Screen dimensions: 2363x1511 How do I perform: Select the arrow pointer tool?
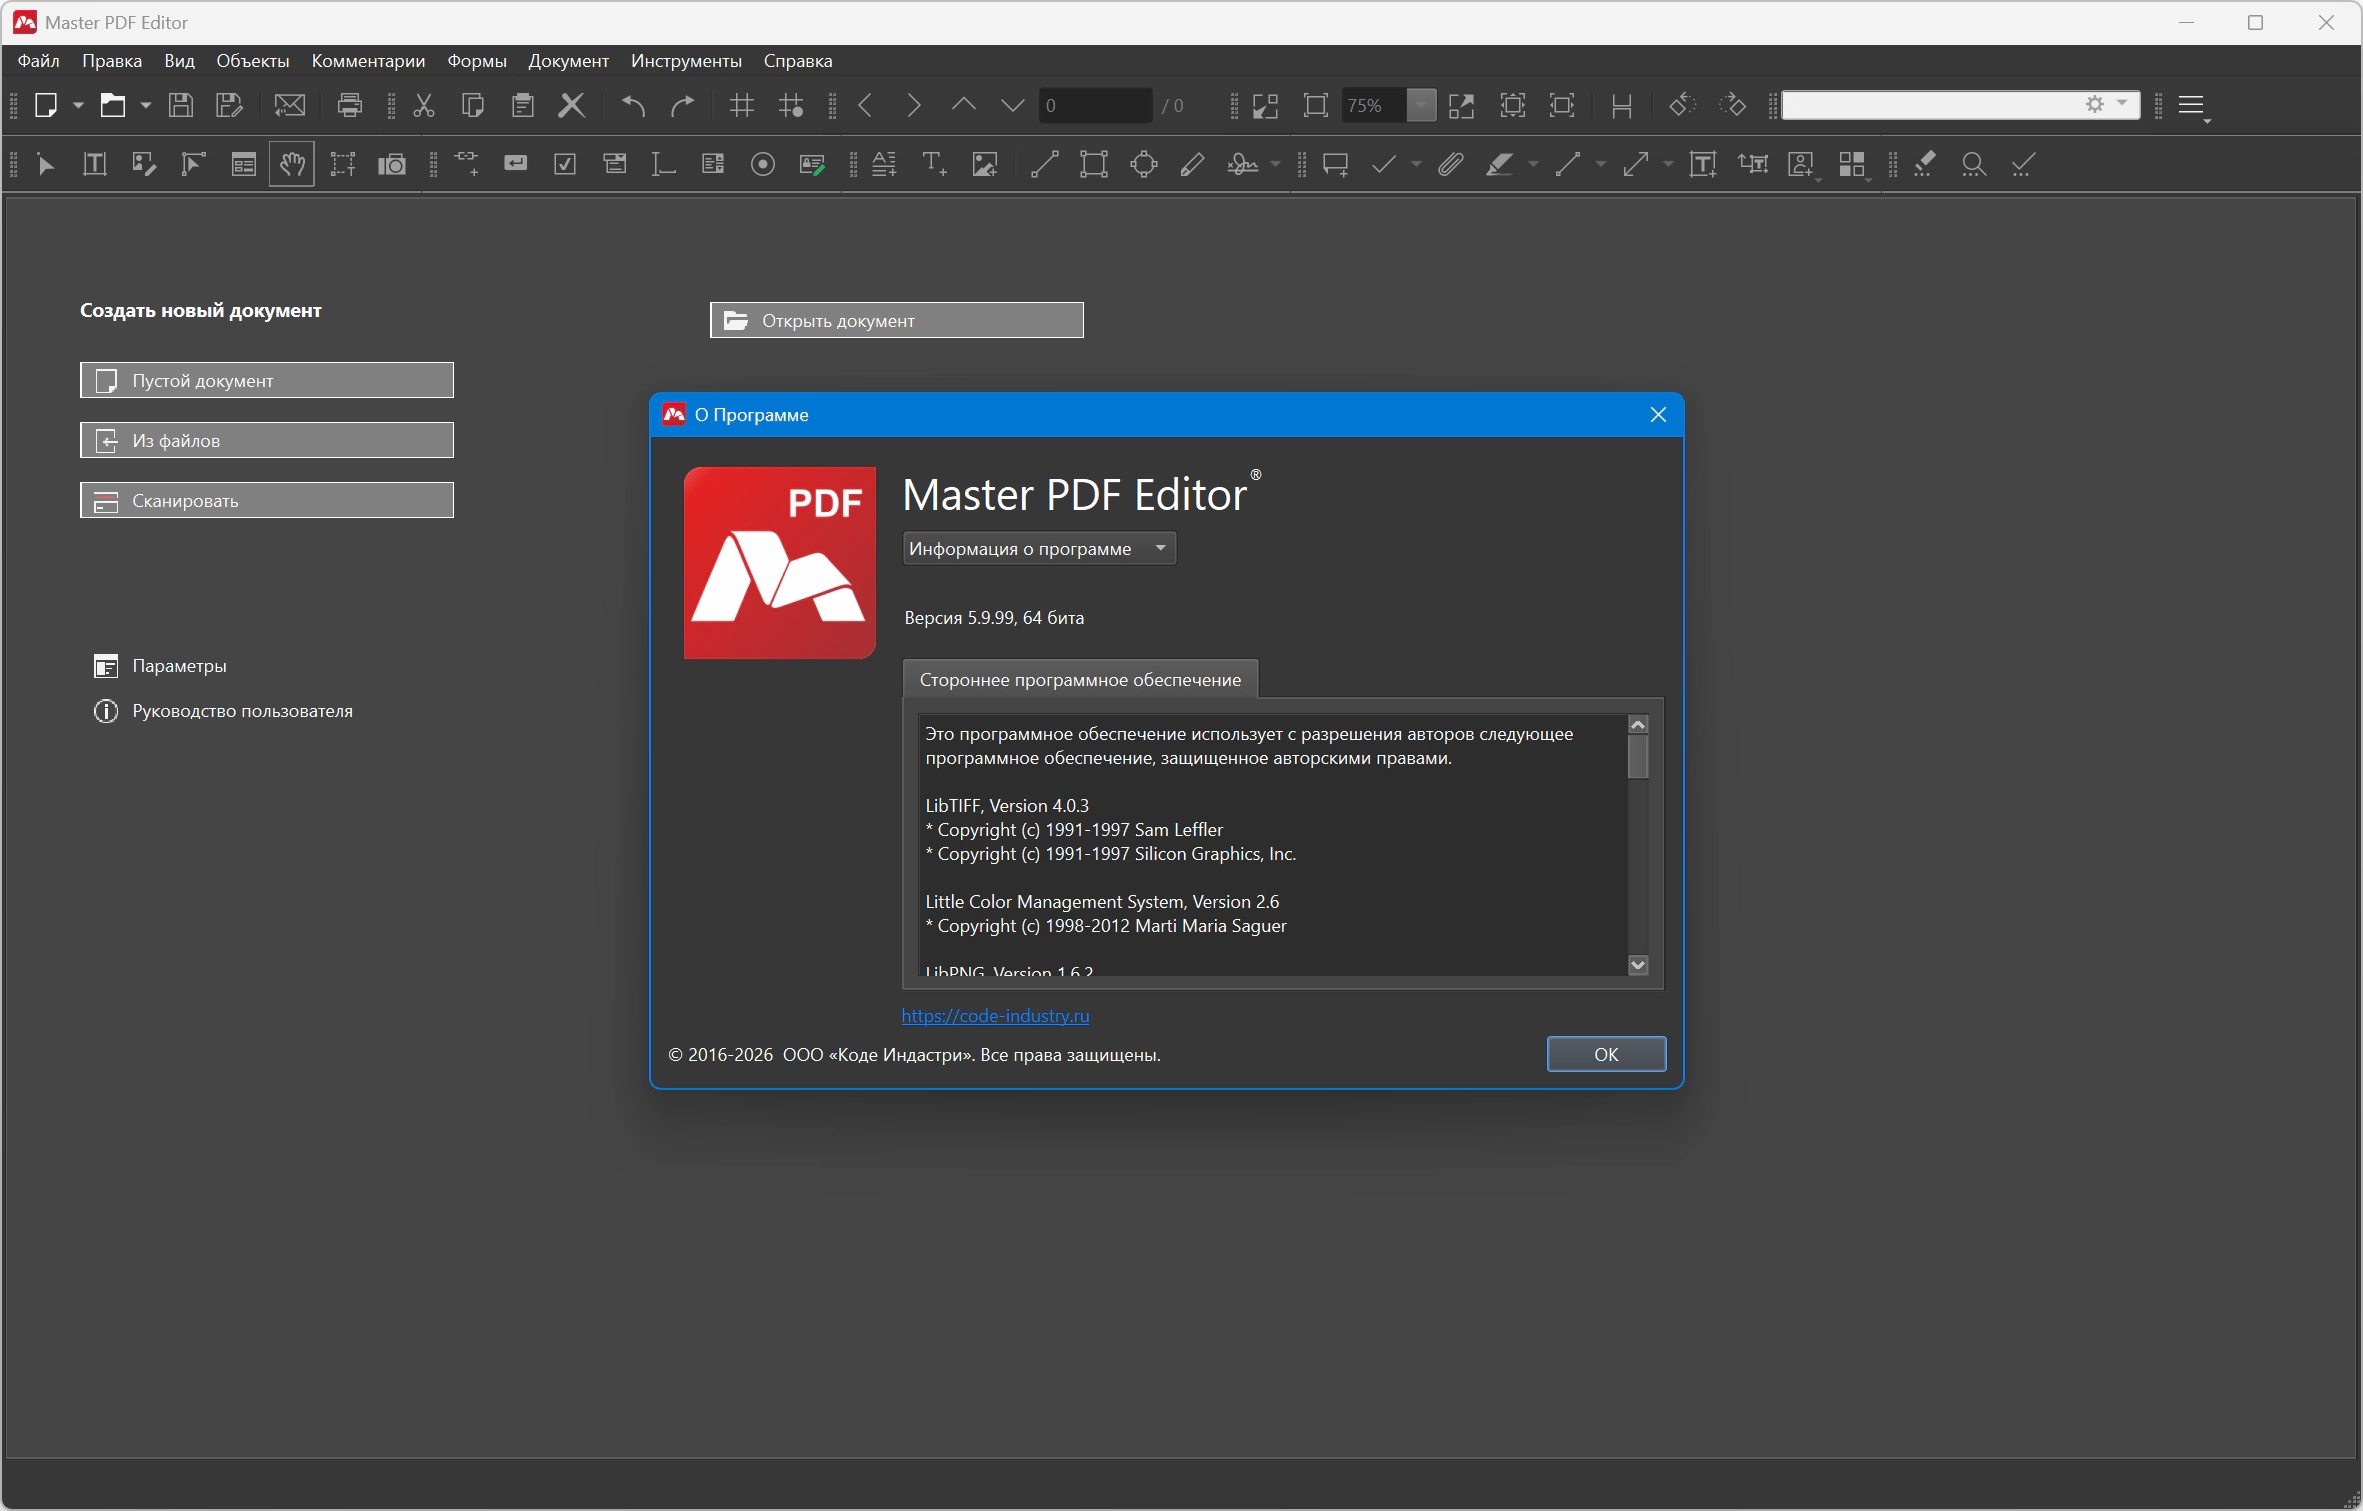(46, 164)
